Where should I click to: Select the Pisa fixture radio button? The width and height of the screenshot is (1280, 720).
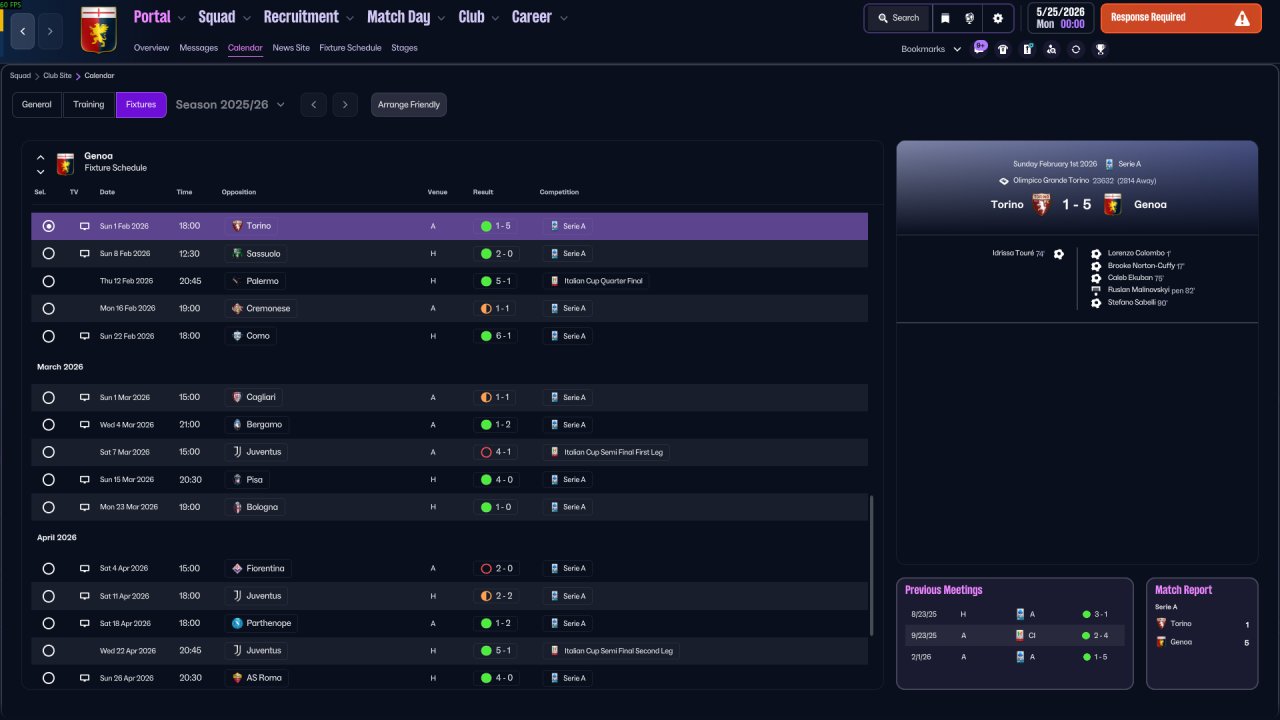coord(48,479)
